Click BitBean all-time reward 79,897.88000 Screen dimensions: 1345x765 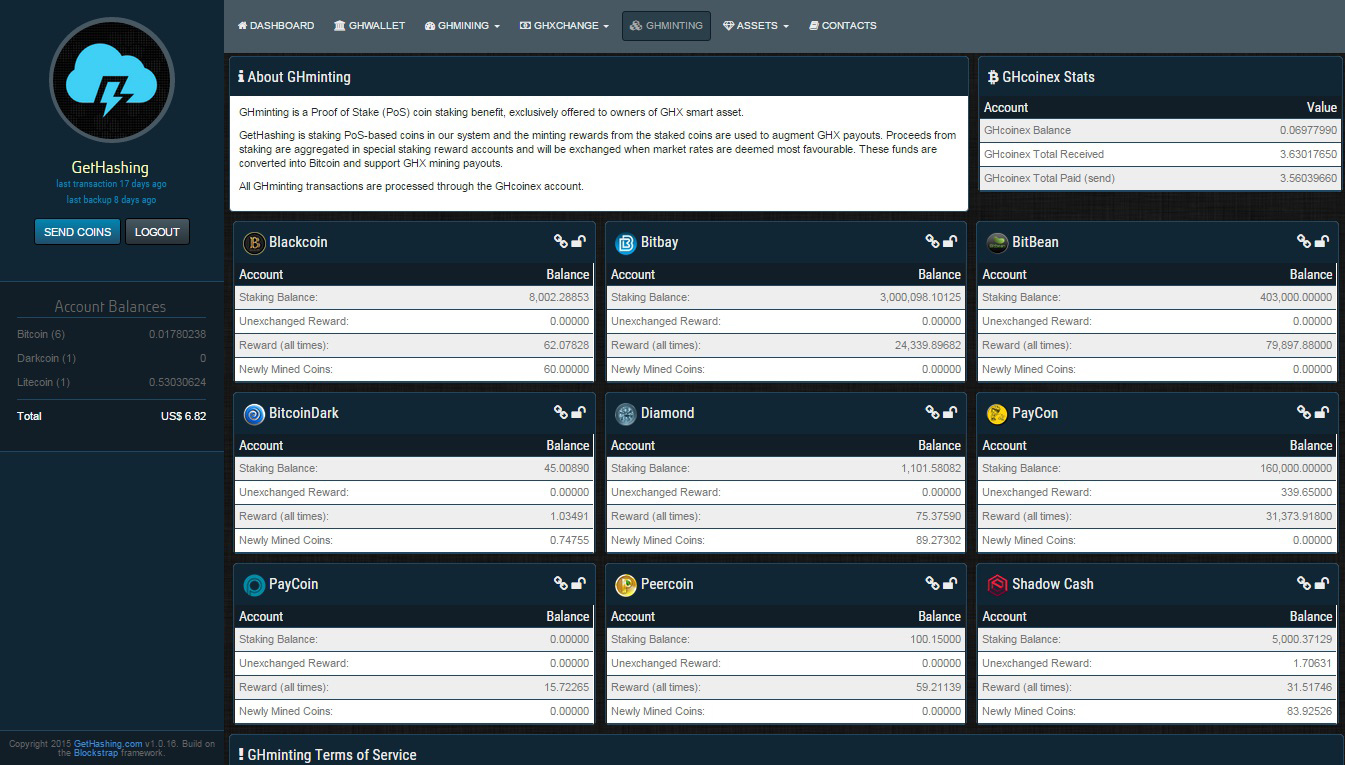pyautogui.click(x=1298, y=345)
